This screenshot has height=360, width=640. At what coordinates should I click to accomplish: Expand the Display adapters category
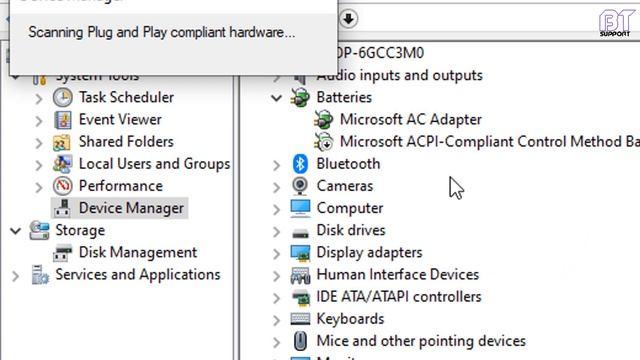(x=276, y=253)
